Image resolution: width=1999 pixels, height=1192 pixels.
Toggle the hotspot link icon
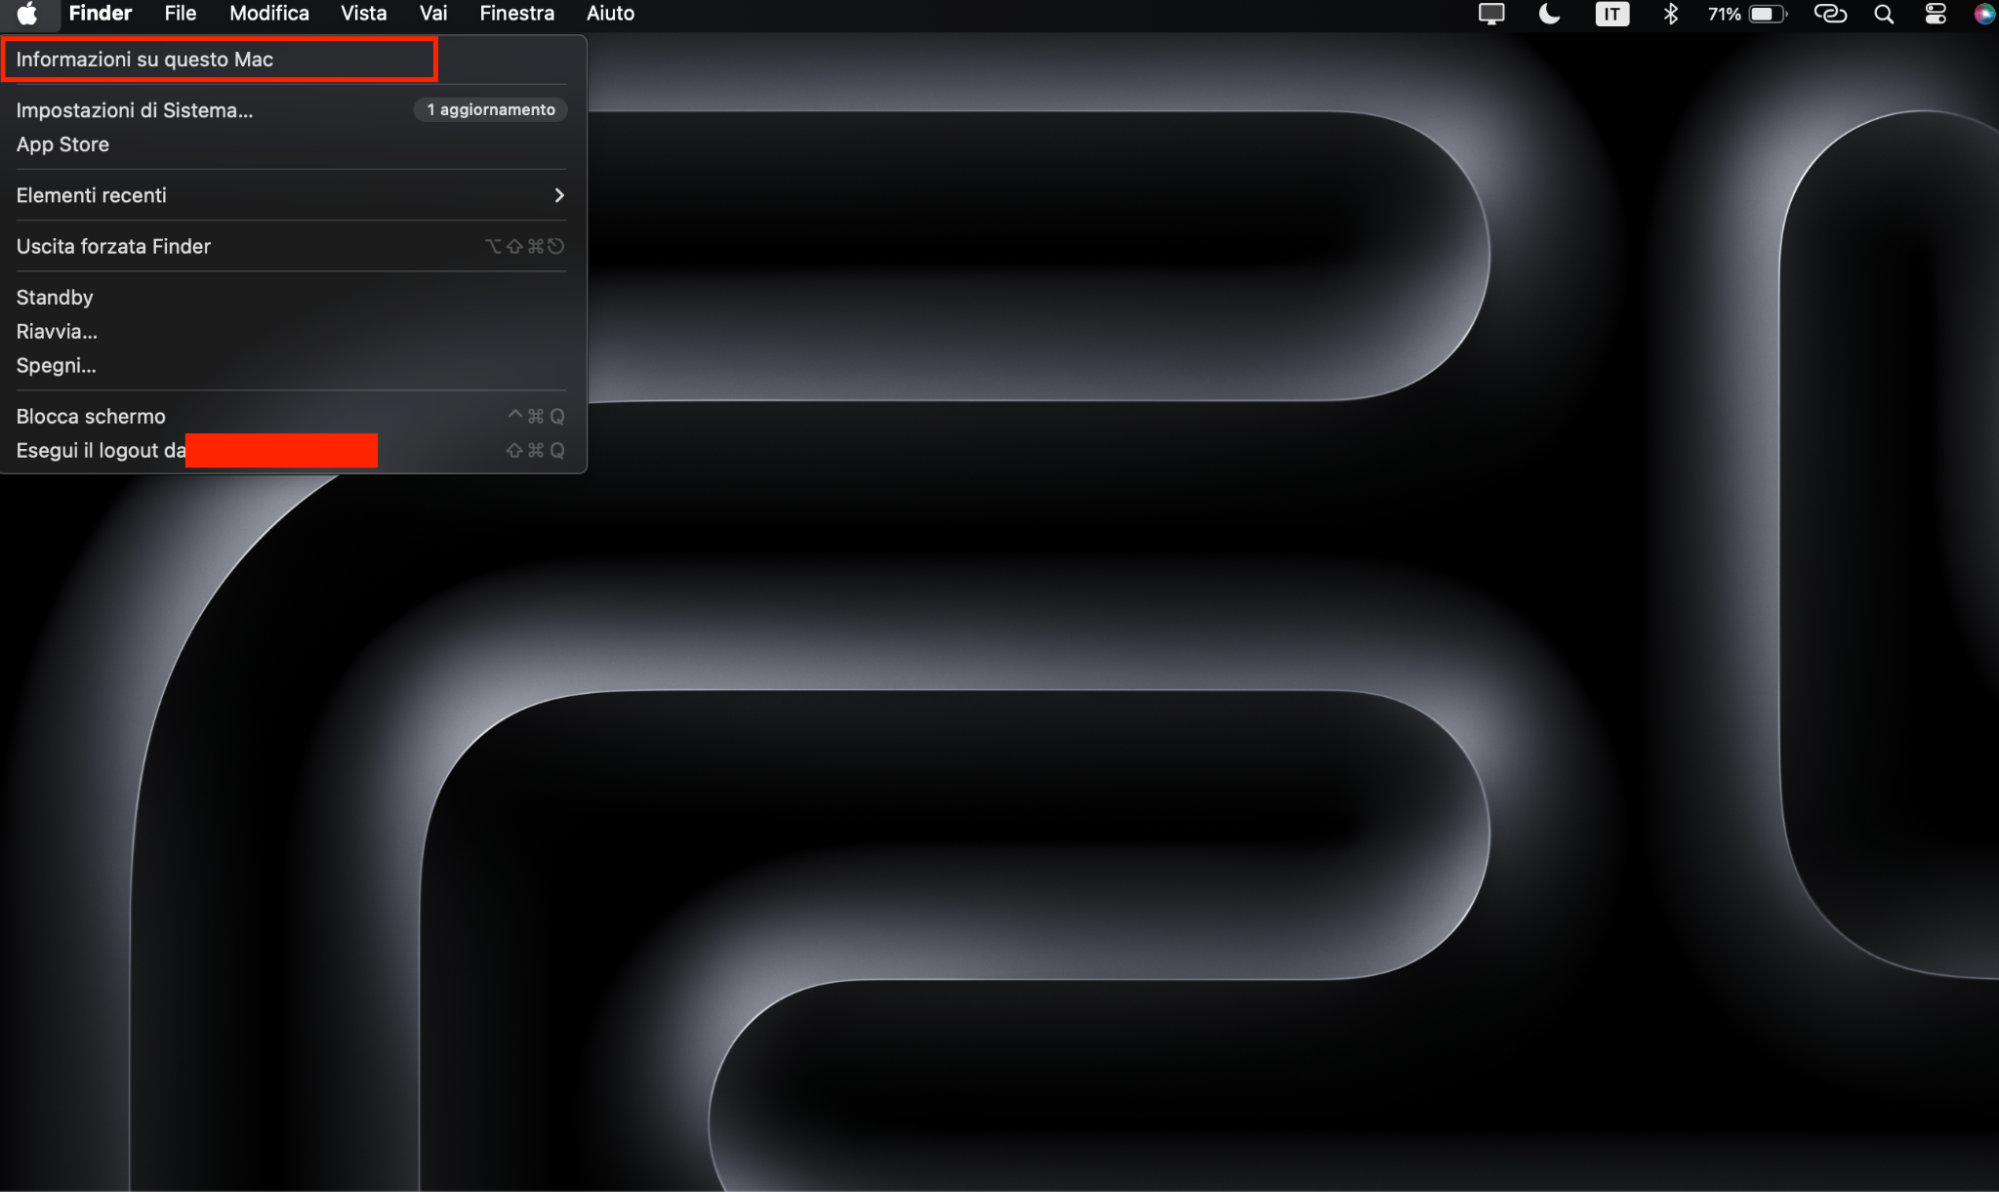click(x=1830, y=13)
